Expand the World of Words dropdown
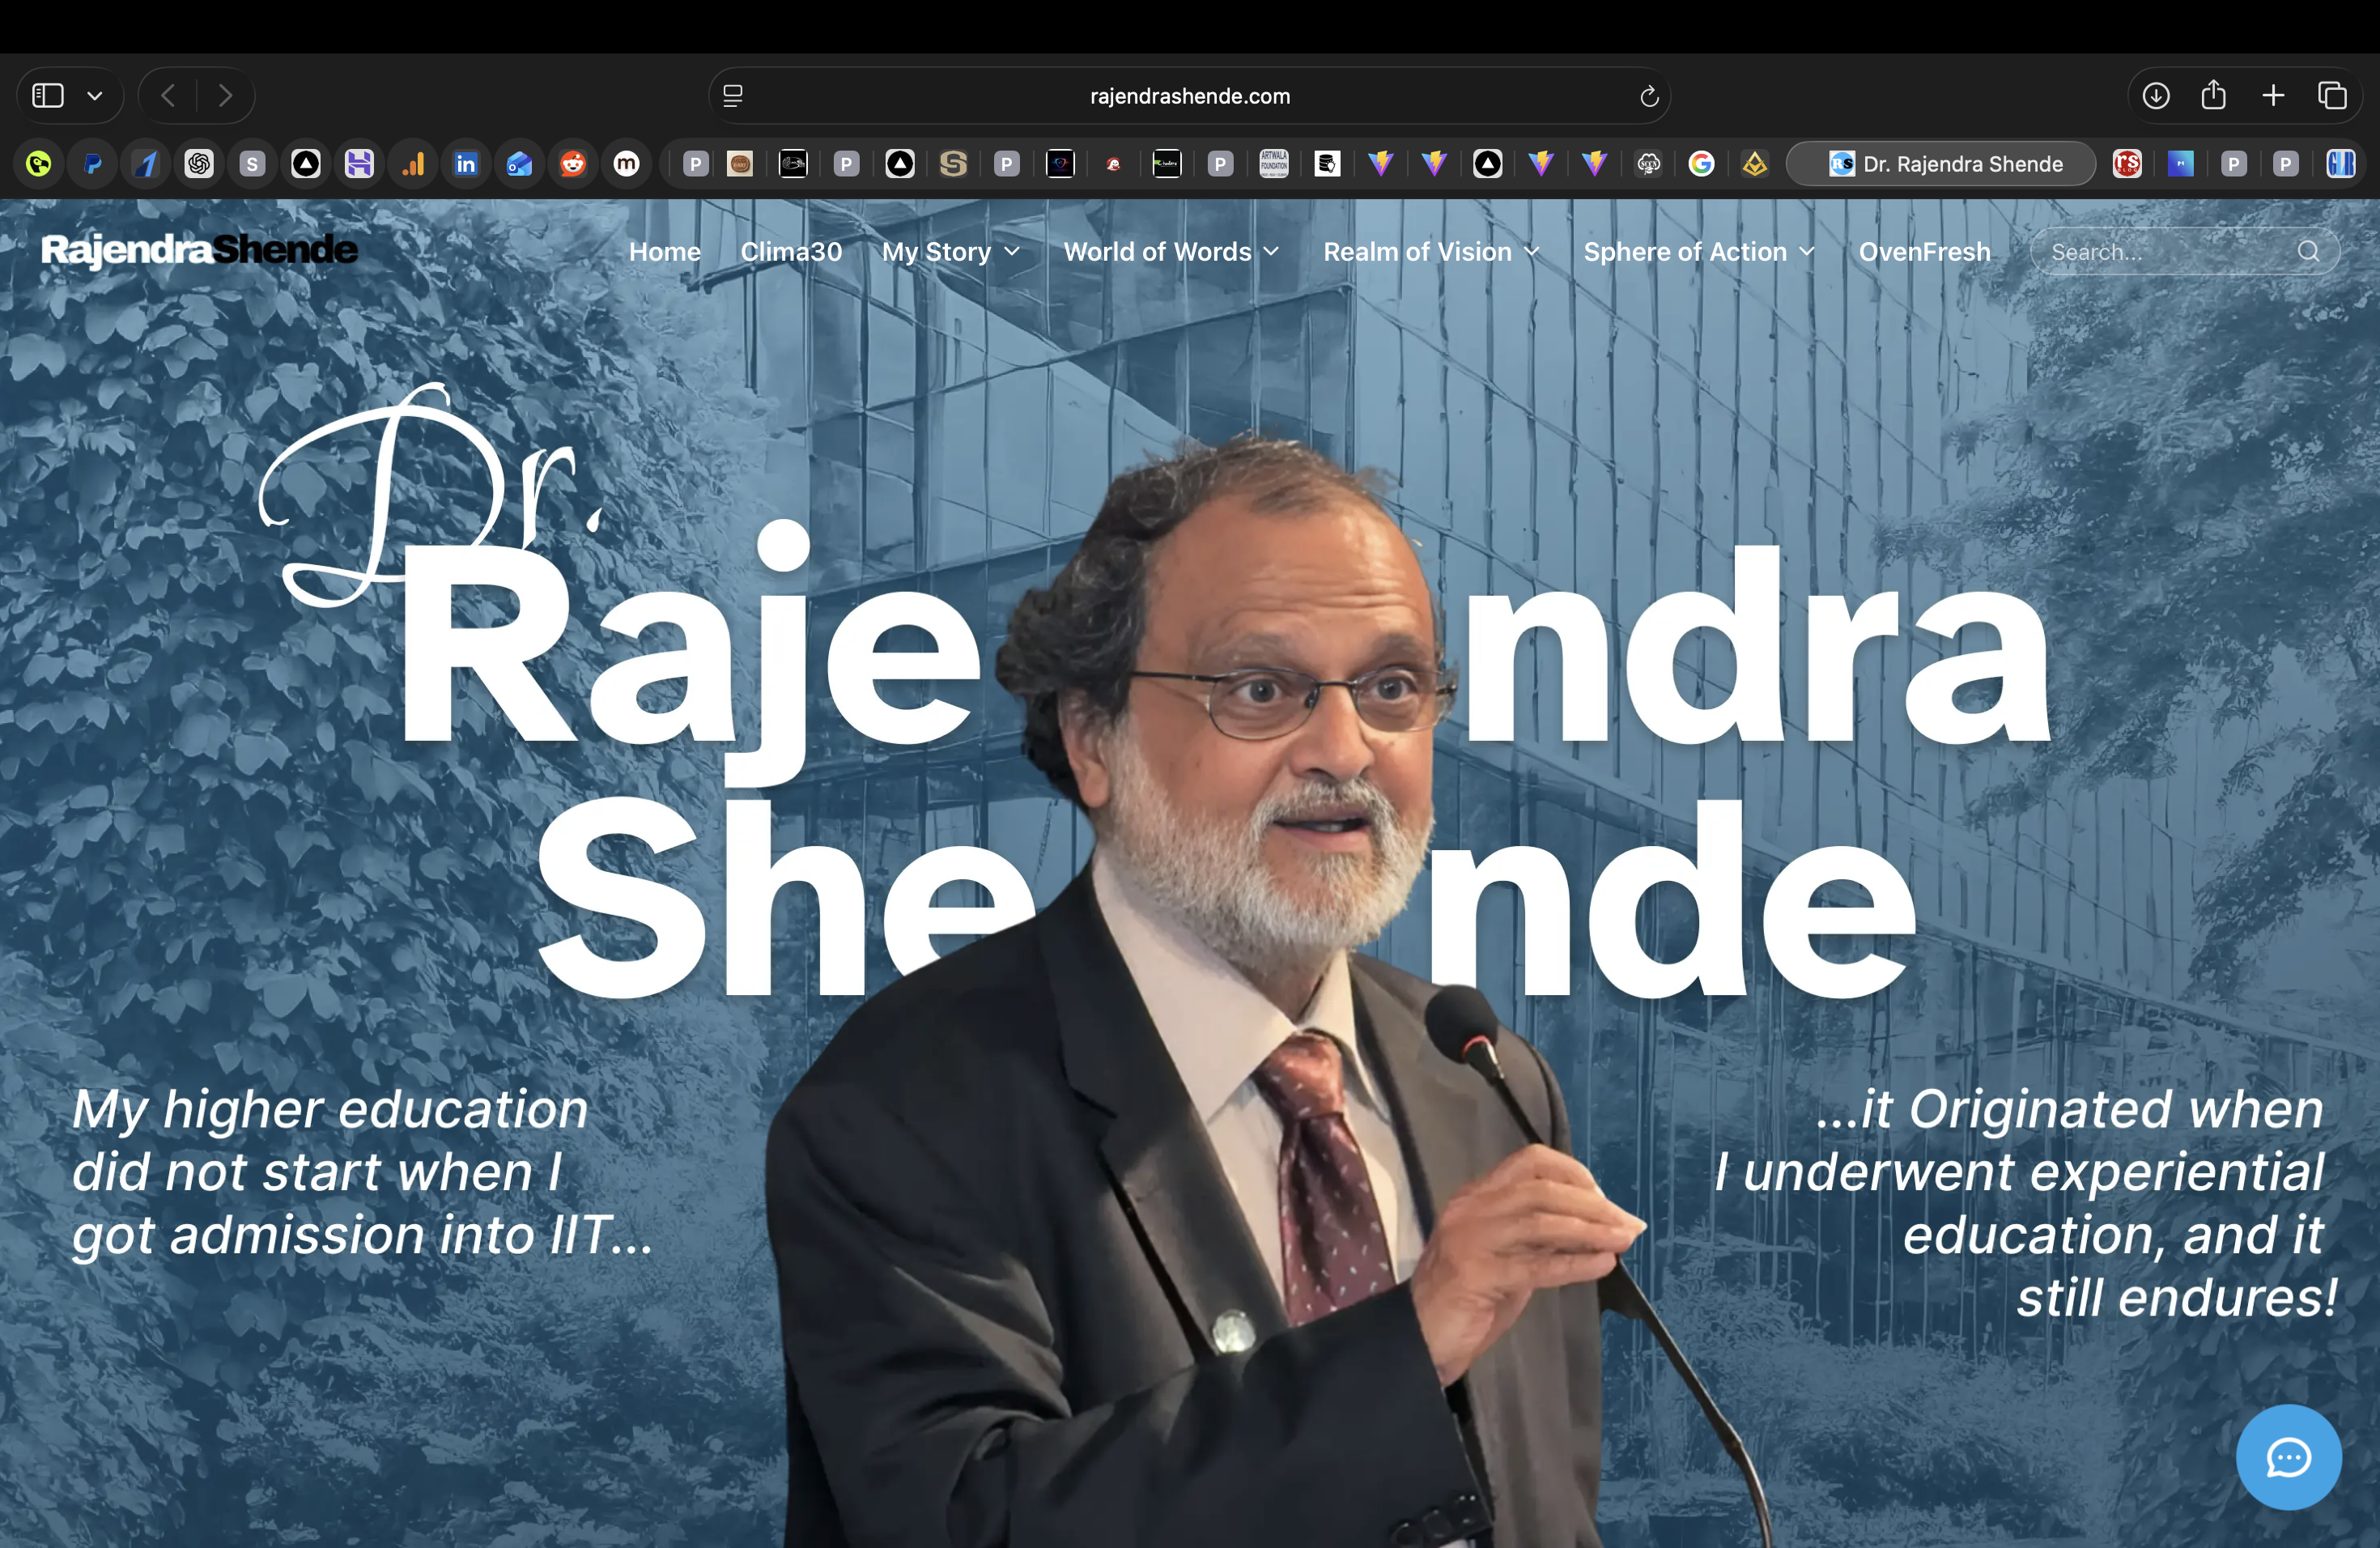Image resolution: width=2380 pixels, height=1548 pixels. pyautogui.click(x=1171, y=252)
